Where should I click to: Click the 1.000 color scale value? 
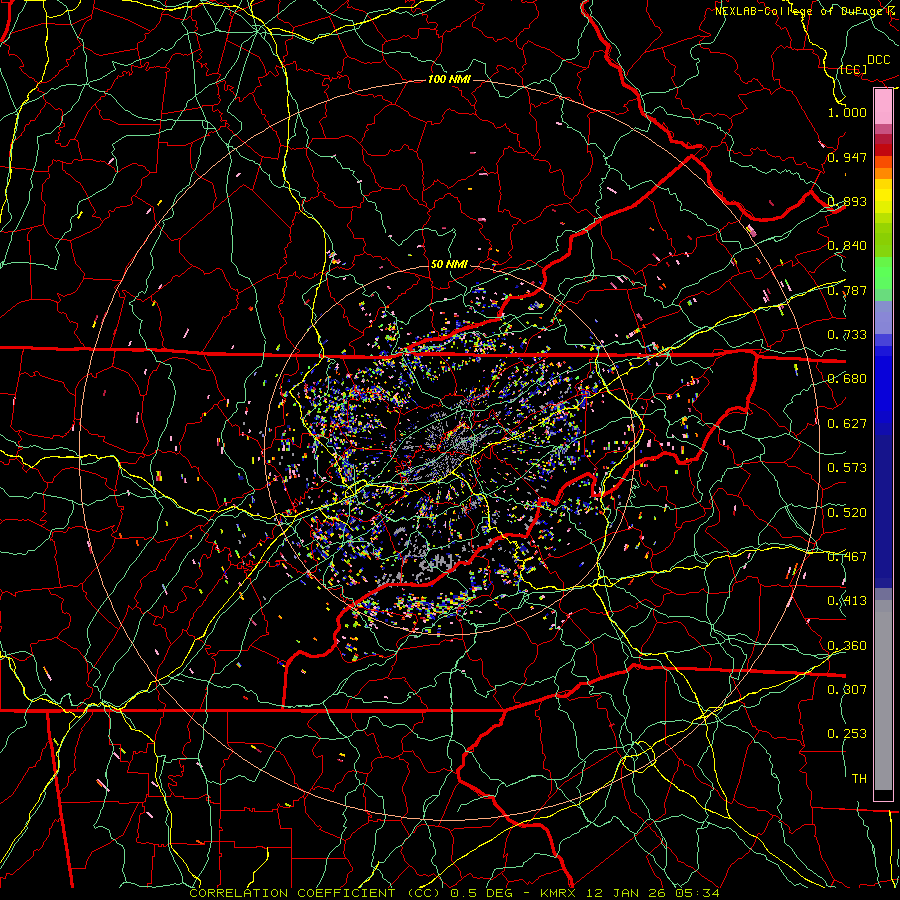click(x=847, y=112)
